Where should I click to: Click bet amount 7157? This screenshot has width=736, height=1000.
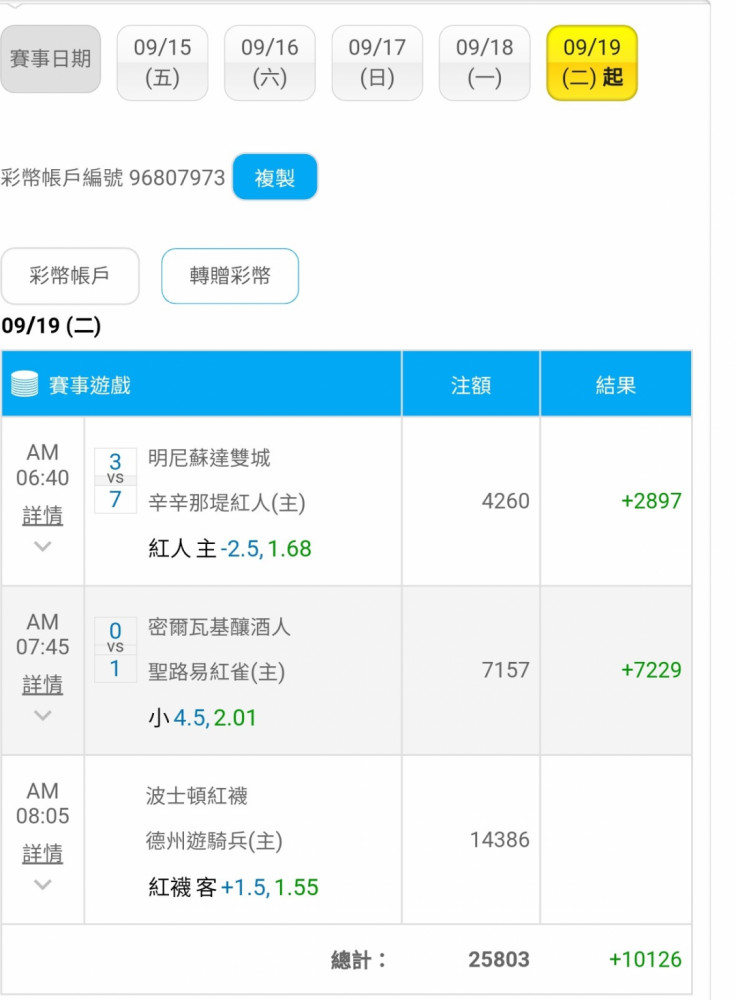(505, 670)
